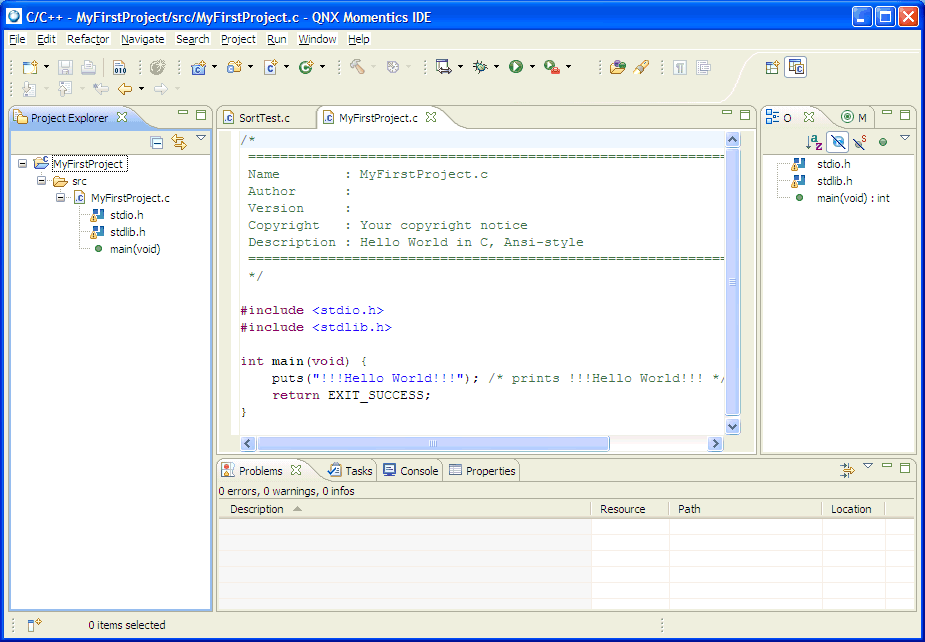Save the current file using the Save icon

64,66
